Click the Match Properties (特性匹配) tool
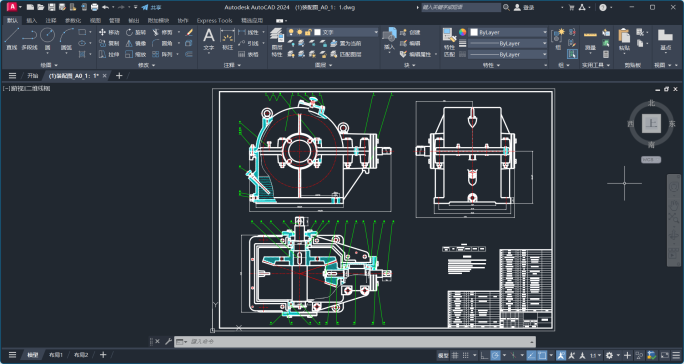 pos(449,42)
